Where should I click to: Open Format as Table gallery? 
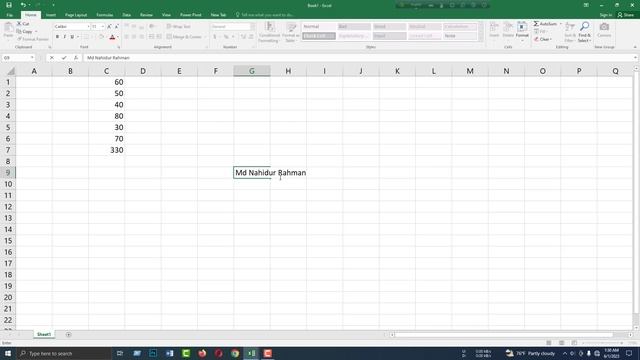coord(291,32)
